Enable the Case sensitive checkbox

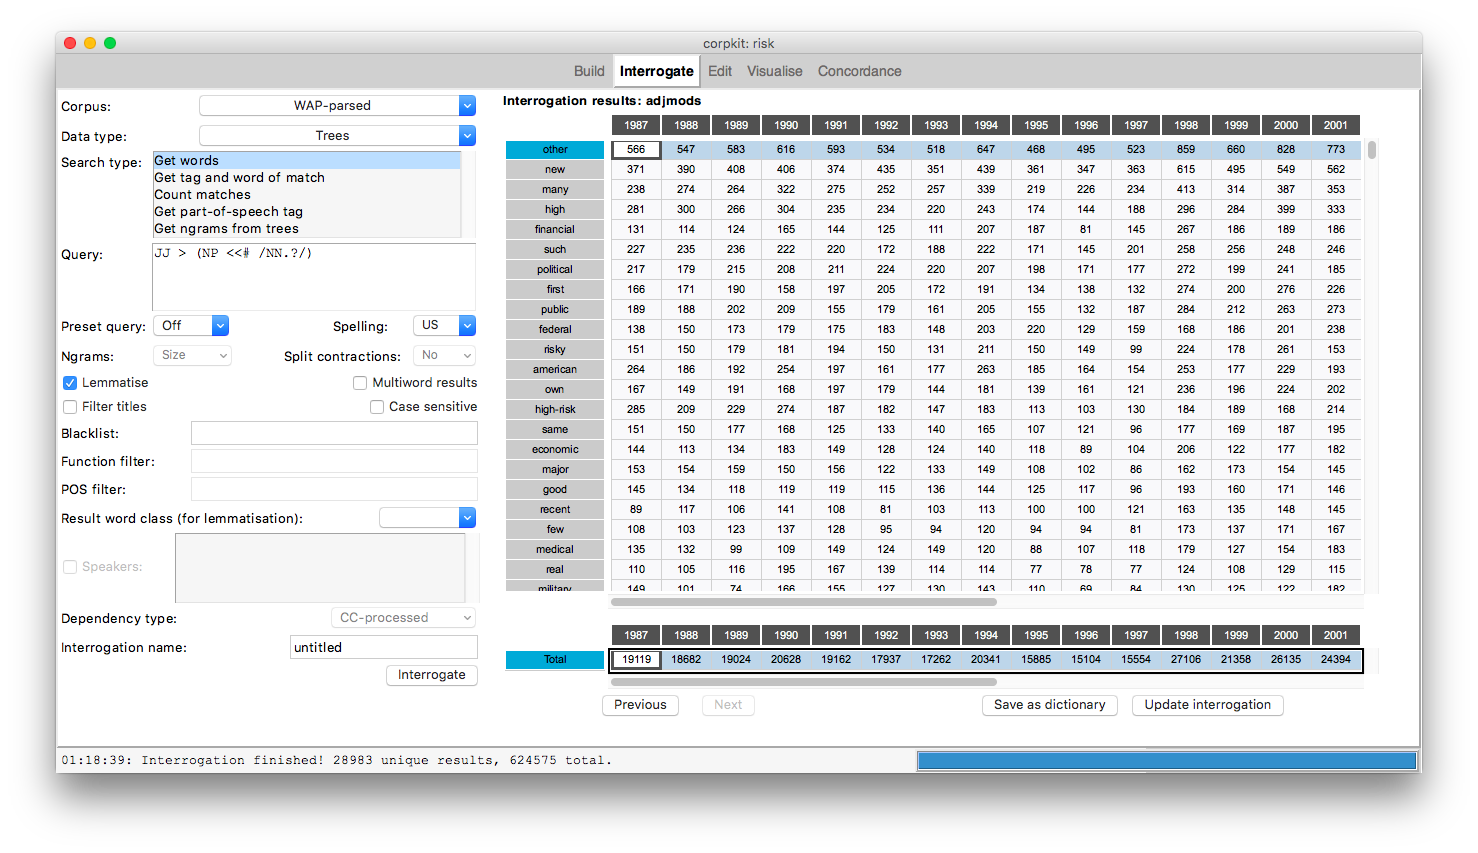(x=377, y=407)
